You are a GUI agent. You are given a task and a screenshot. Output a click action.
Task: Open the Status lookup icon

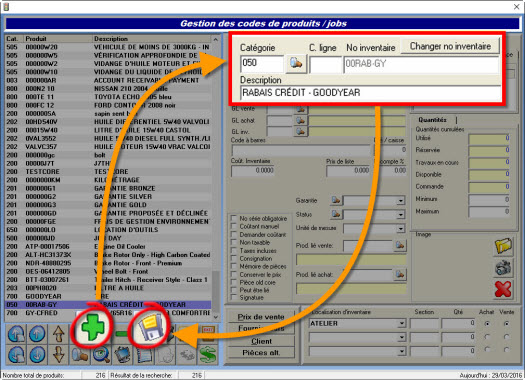[336, 214]
